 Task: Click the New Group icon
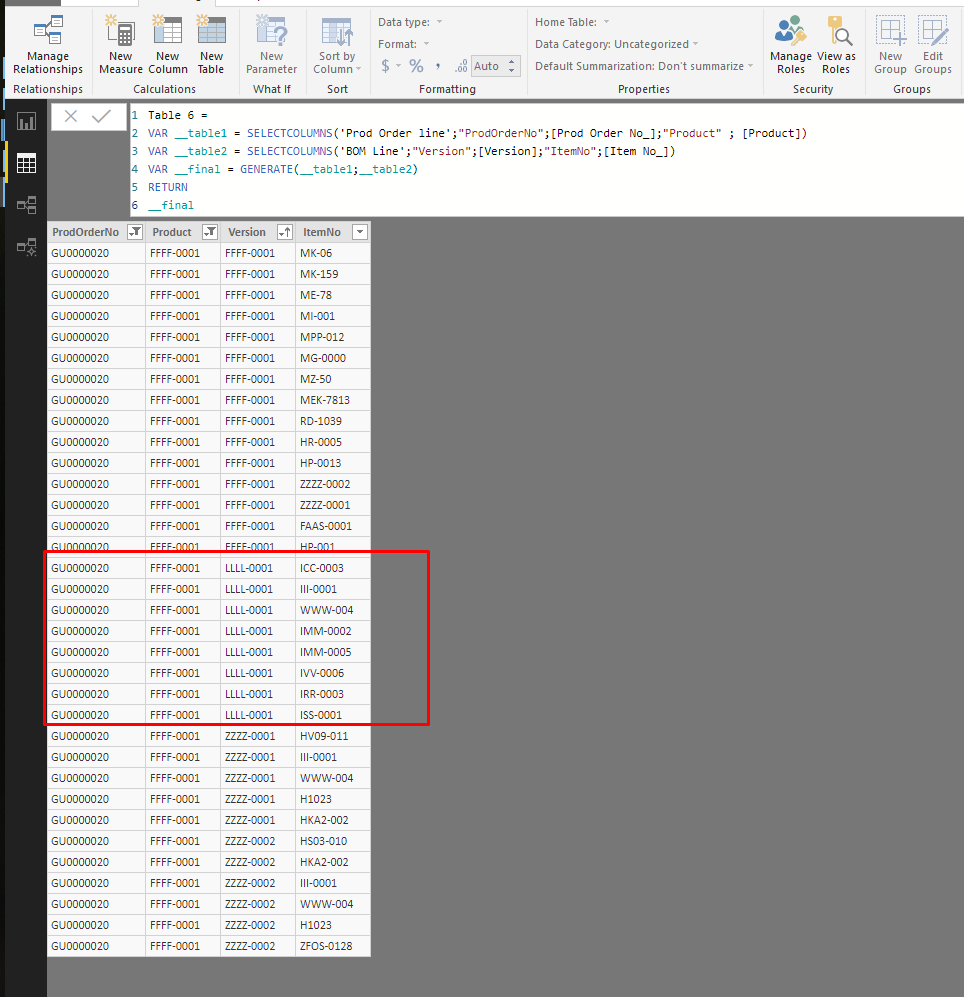coord(890,46)
